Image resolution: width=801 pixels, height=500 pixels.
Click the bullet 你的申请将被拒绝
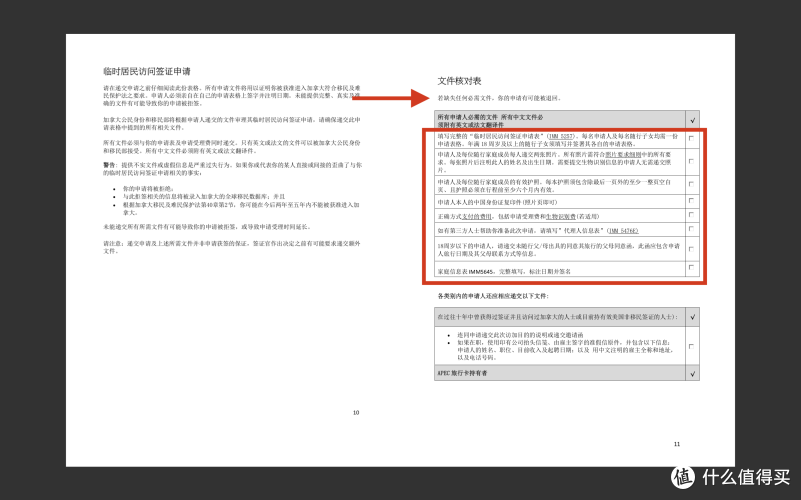coord(149,188)
